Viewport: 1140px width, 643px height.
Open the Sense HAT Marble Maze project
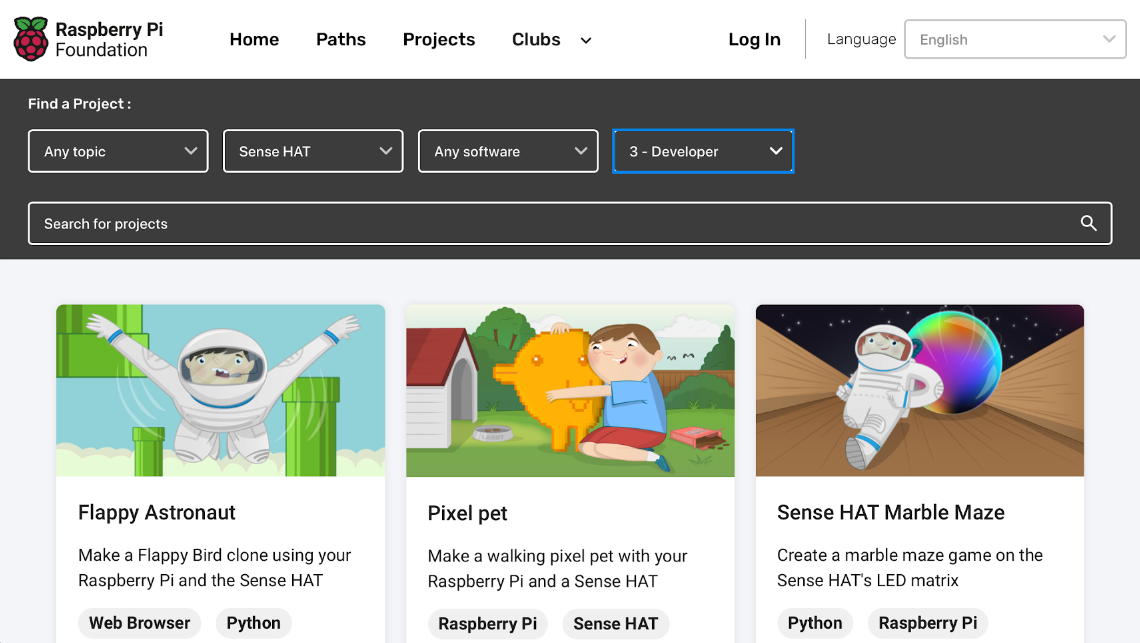(x=890, y=512)
